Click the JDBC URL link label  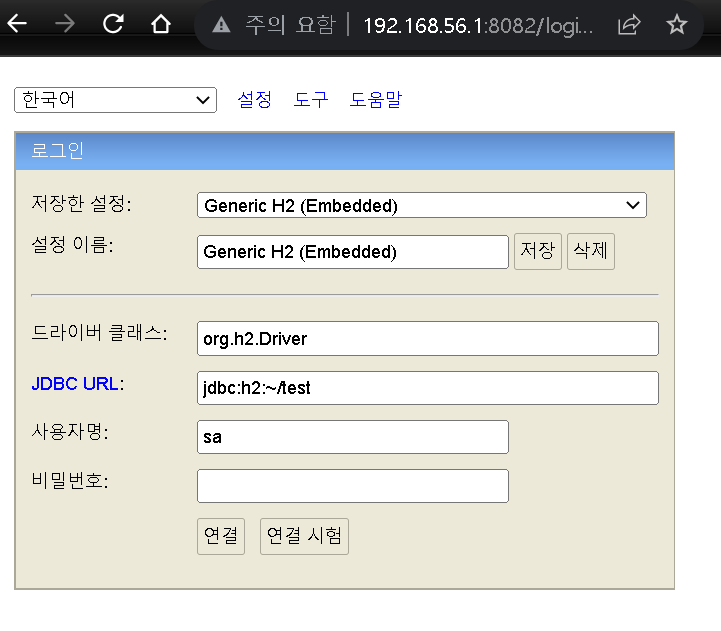pos(75,384)
